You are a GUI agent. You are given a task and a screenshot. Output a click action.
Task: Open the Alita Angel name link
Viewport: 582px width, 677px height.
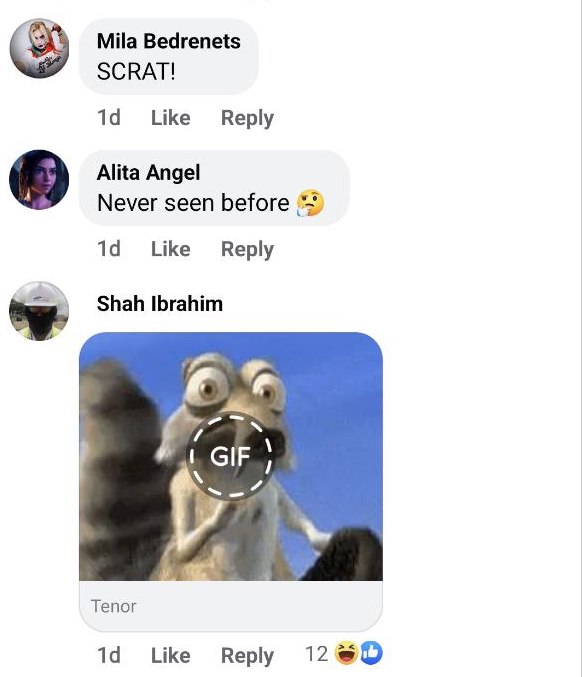coord(149,173)
